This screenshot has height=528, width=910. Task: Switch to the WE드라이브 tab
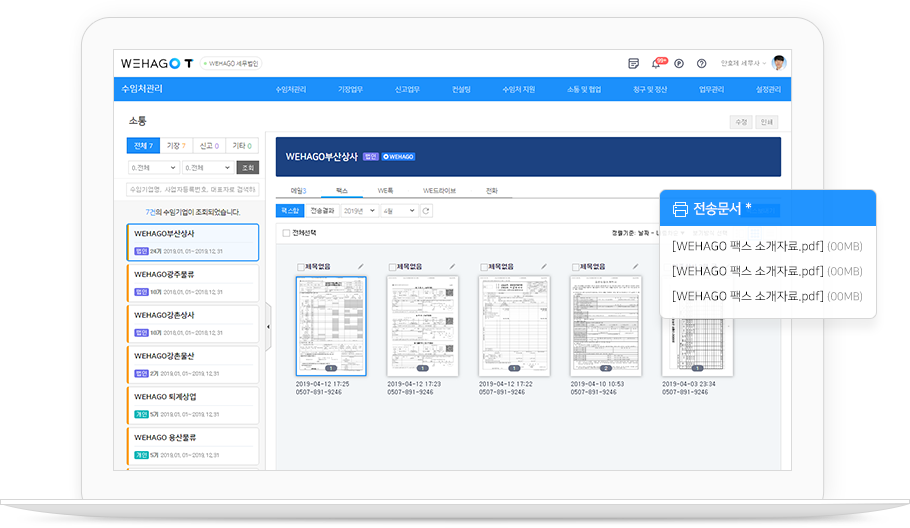click(x=439, y=190)
